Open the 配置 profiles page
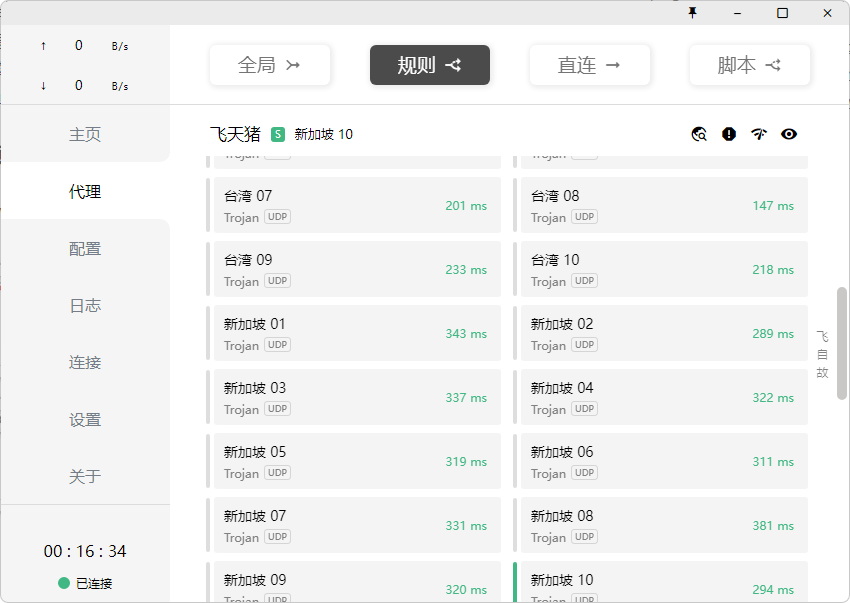 tap(85, 249)
